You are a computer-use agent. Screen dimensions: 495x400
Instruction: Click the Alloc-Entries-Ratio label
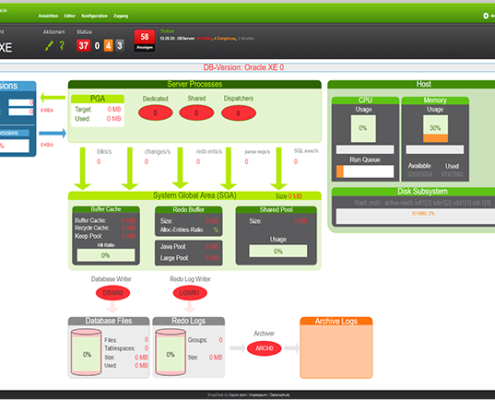tap(181, 230)
